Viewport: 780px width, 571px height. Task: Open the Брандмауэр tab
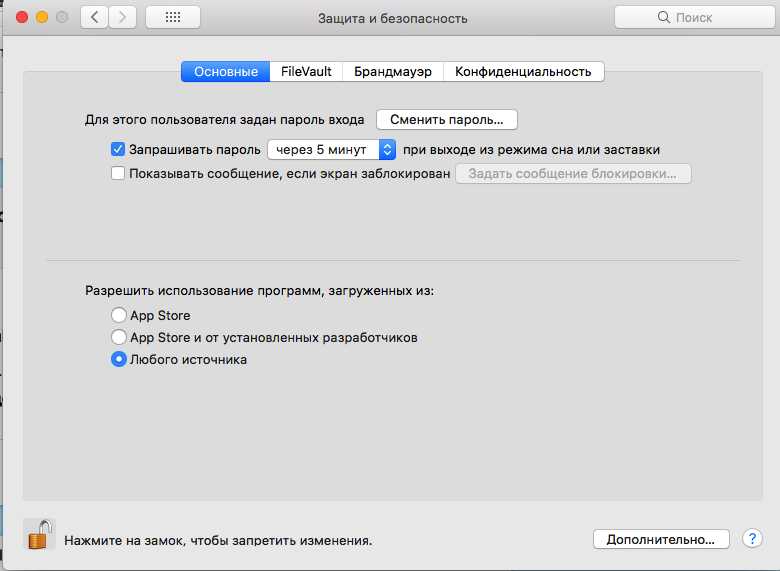click(392, 72)
